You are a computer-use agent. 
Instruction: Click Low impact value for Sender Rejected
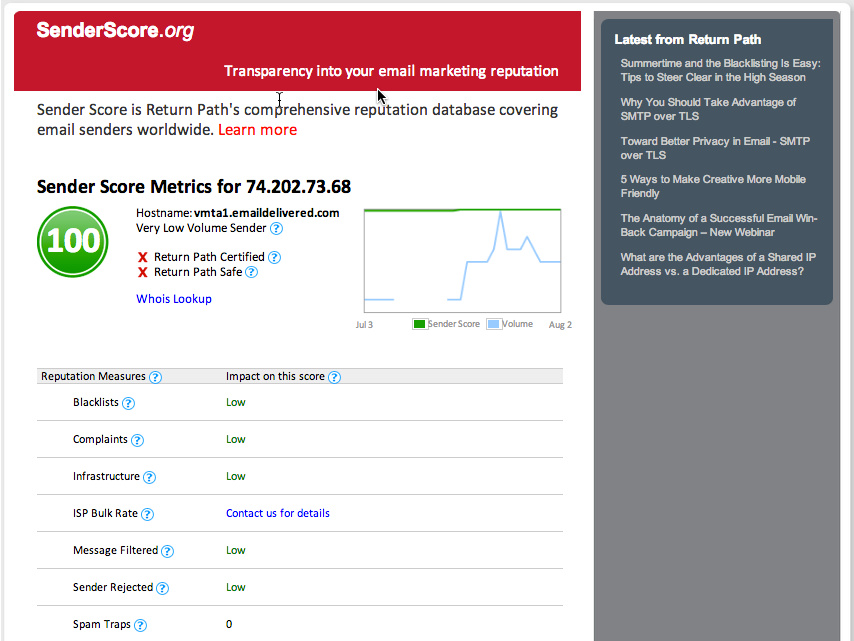[x=236, y=587]
